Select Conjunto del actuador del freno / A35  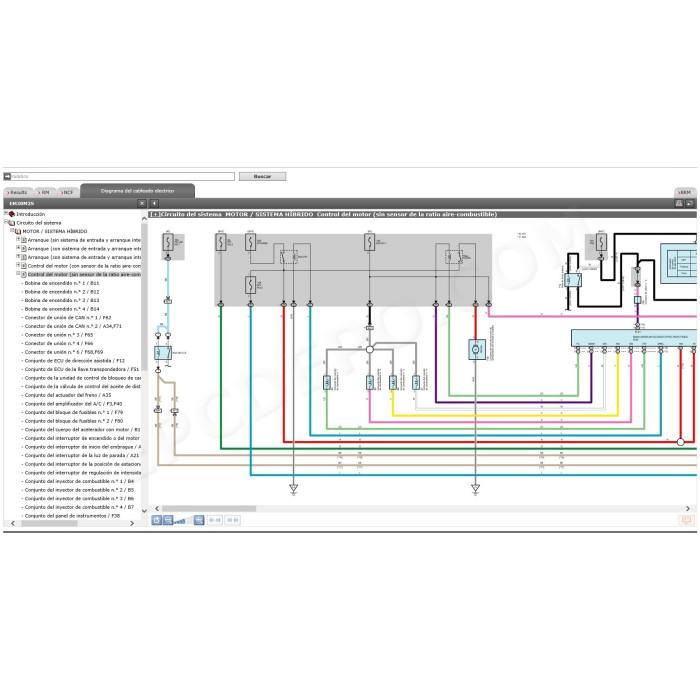pos(68,396)
